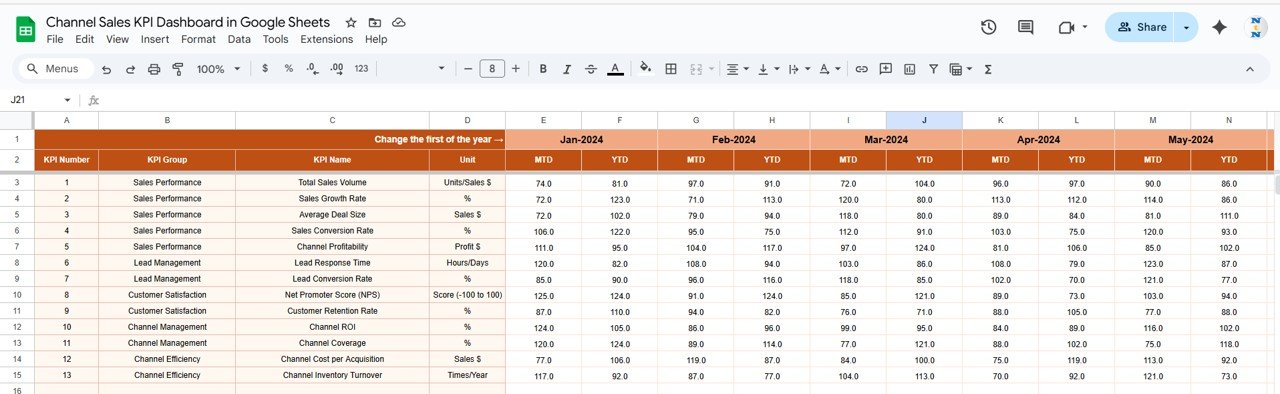Select column J header
The width and height of the screenshot is (1280, 394).
(x=924, y=120)
